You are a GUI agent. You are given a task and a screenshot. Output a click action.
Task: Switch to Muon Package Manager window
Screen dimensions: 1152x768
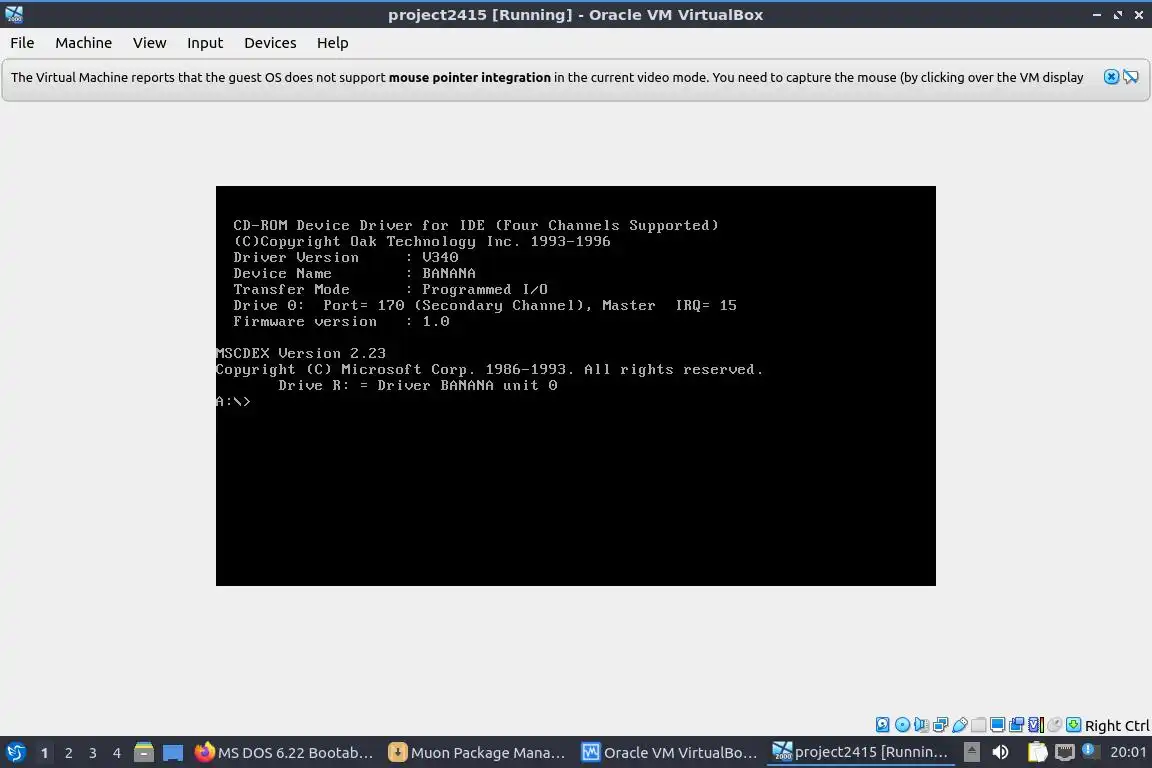click(478, 753)
